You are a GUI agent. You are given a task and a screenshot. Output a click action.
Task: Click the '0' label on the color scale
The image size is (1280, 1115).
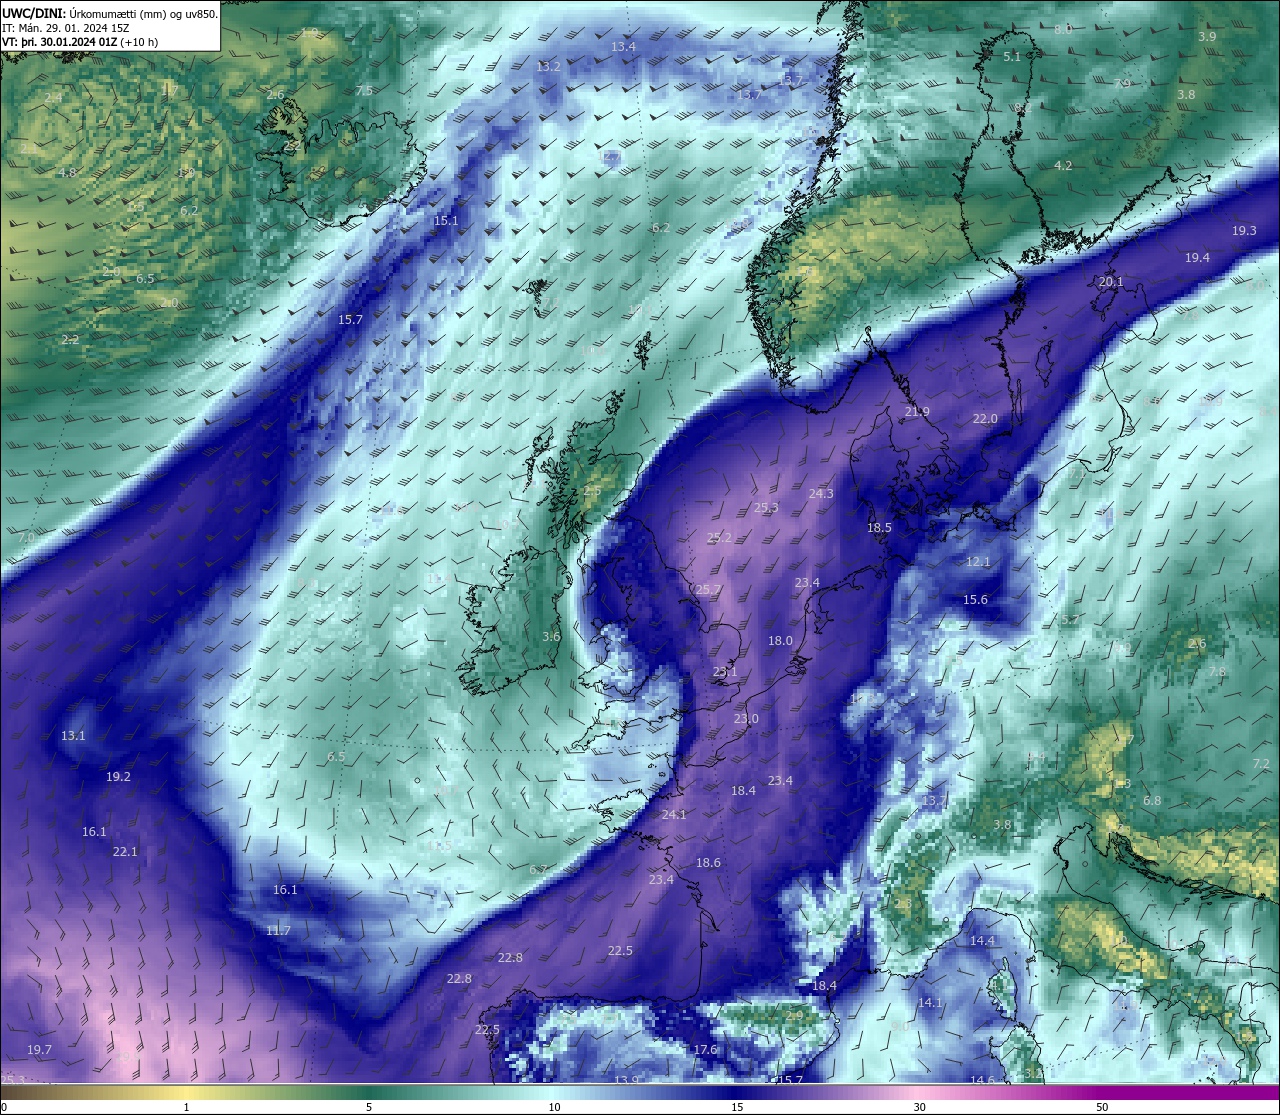pyautogui.click(x=3, y=1107)
